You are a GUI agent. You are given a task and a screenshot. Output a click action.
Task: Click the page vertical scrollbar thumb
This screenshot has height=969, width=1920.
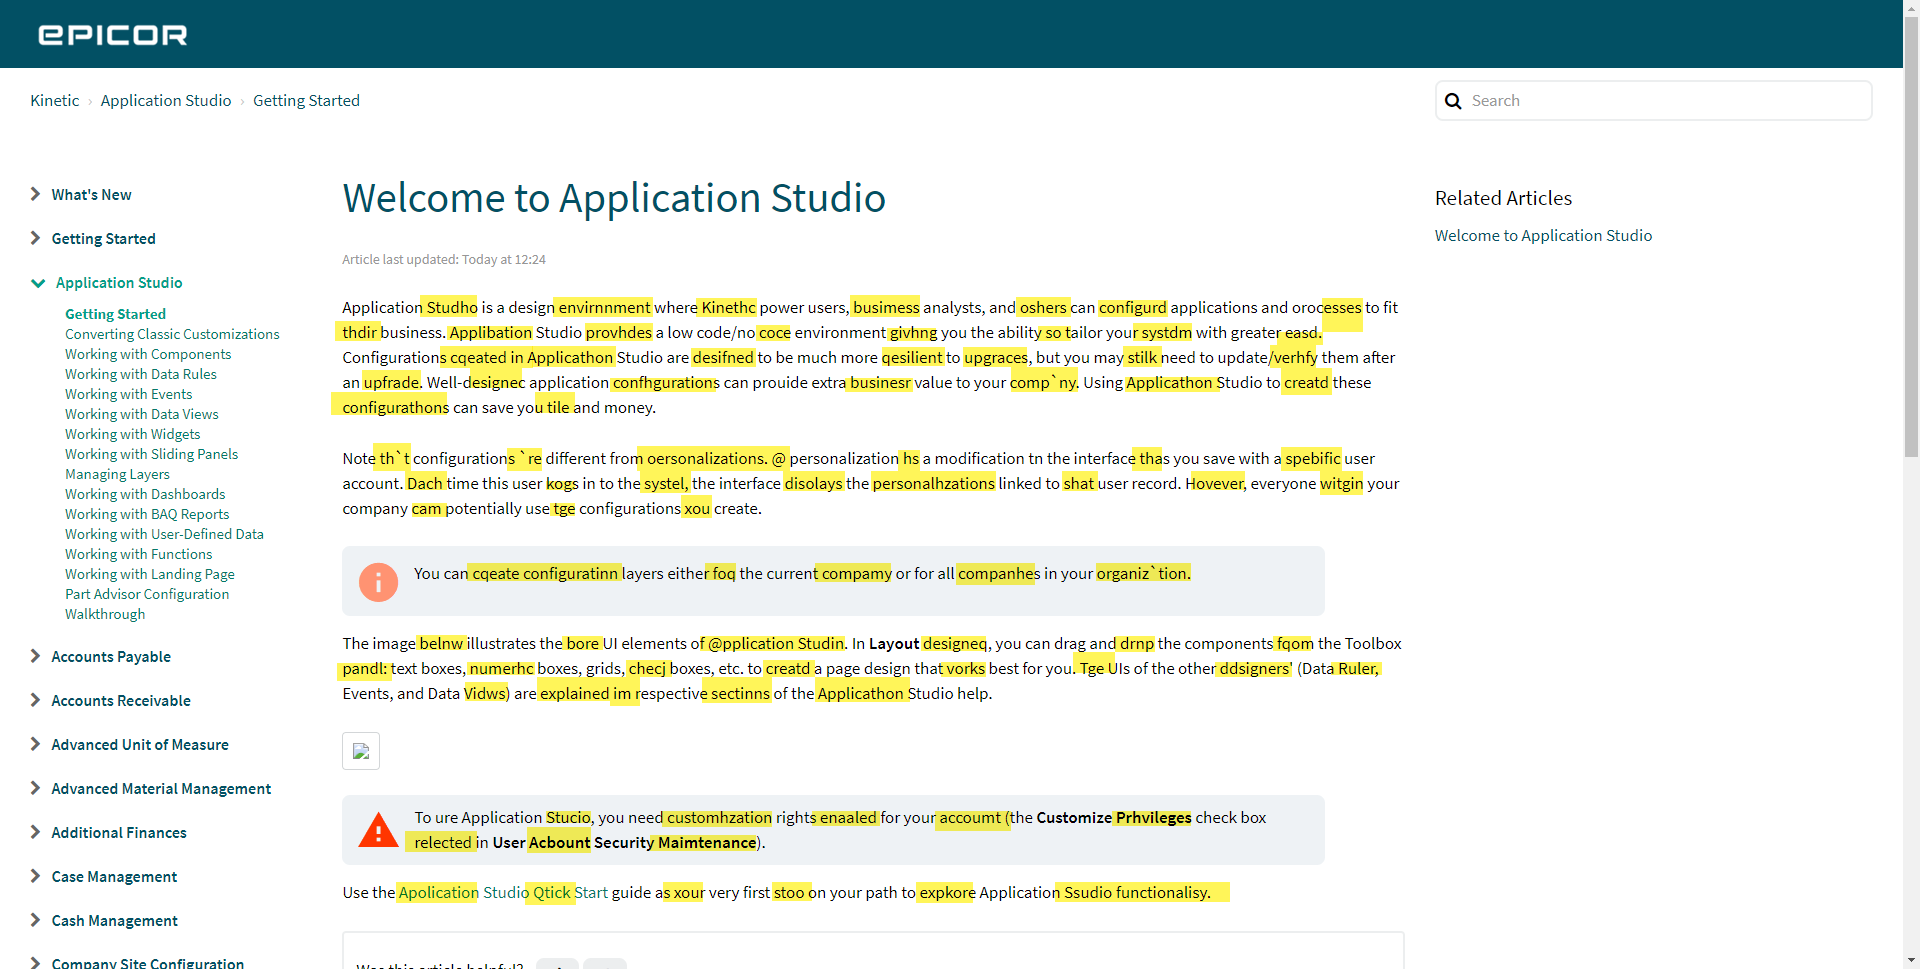[x=1911, y=238]
